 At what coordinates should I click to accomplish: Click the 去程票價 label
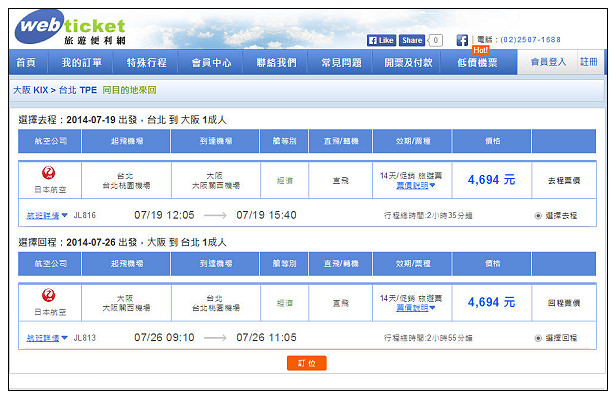tap(564, 181)
